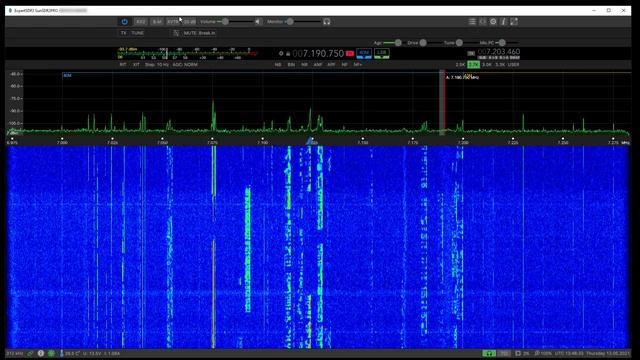640x360 pixels.
Task: Toggle the NB noise blanker
Action: click(x=278, y=65)
